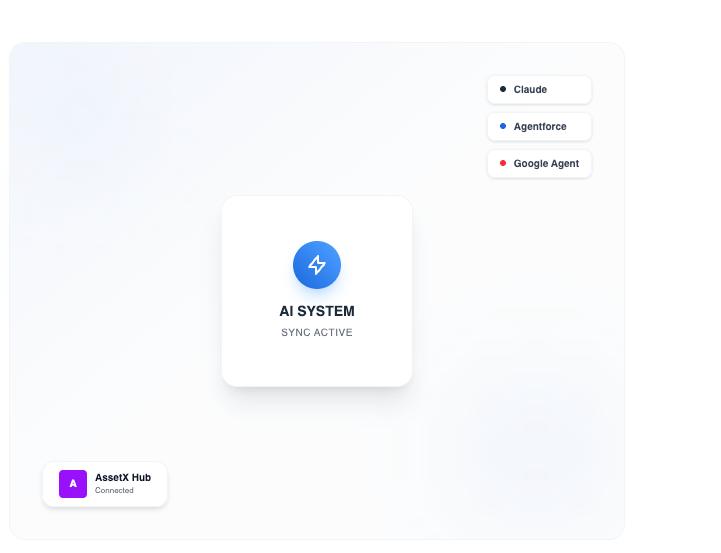Click the 'AssetX Hub' title text
The image size is (721, 553).
coord(123,478)
